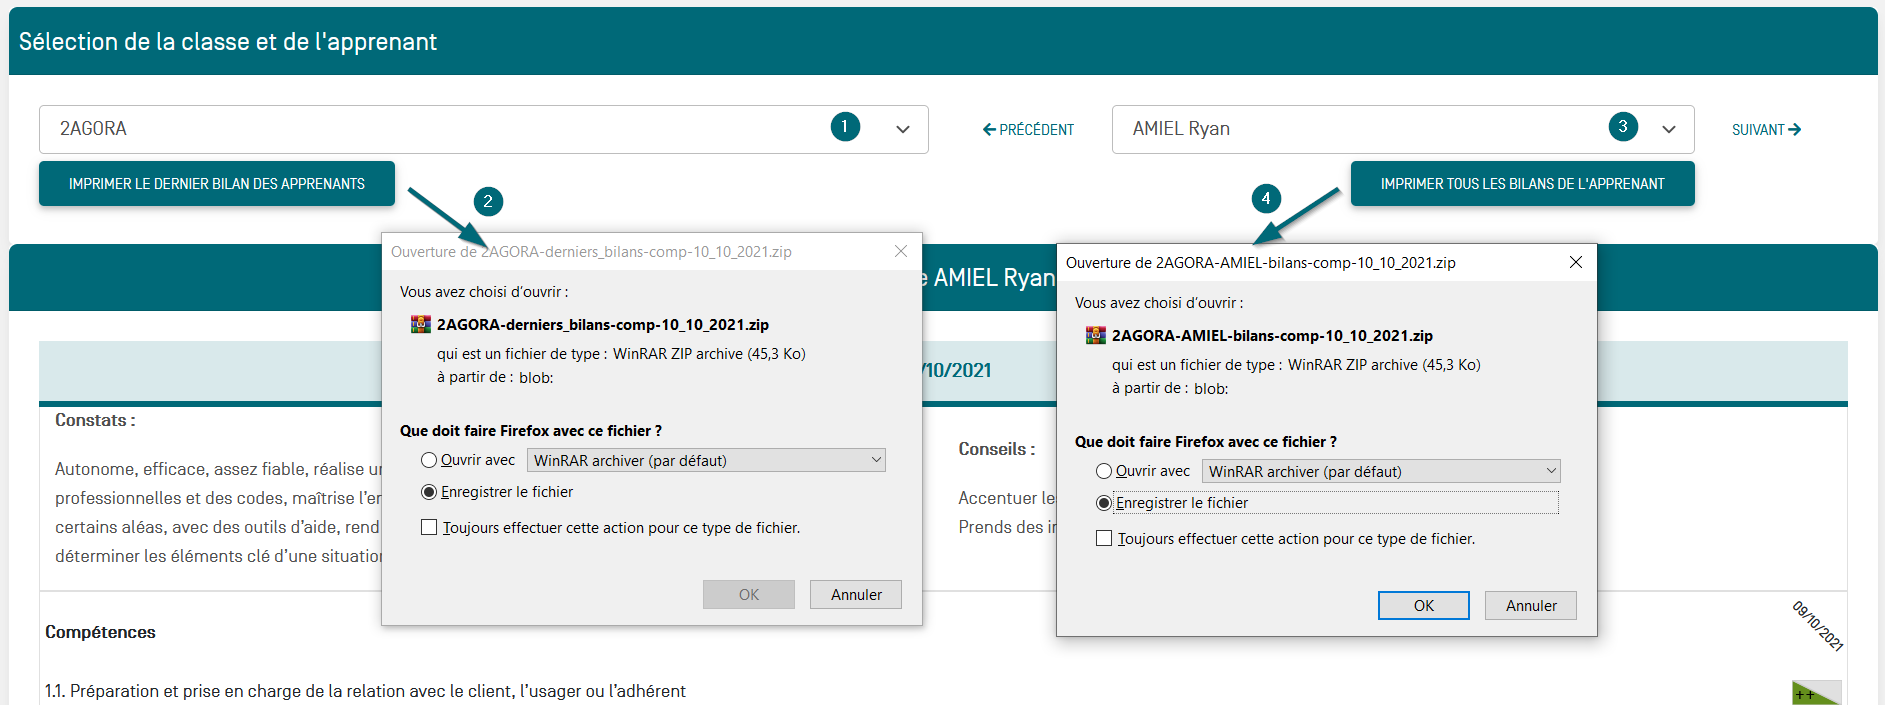Screen dimensions: 1885x705
Task: Click WinRAR icon beside 2AGORA-AMIEL-bilans zip file
Action: (x=1096, y=336)
